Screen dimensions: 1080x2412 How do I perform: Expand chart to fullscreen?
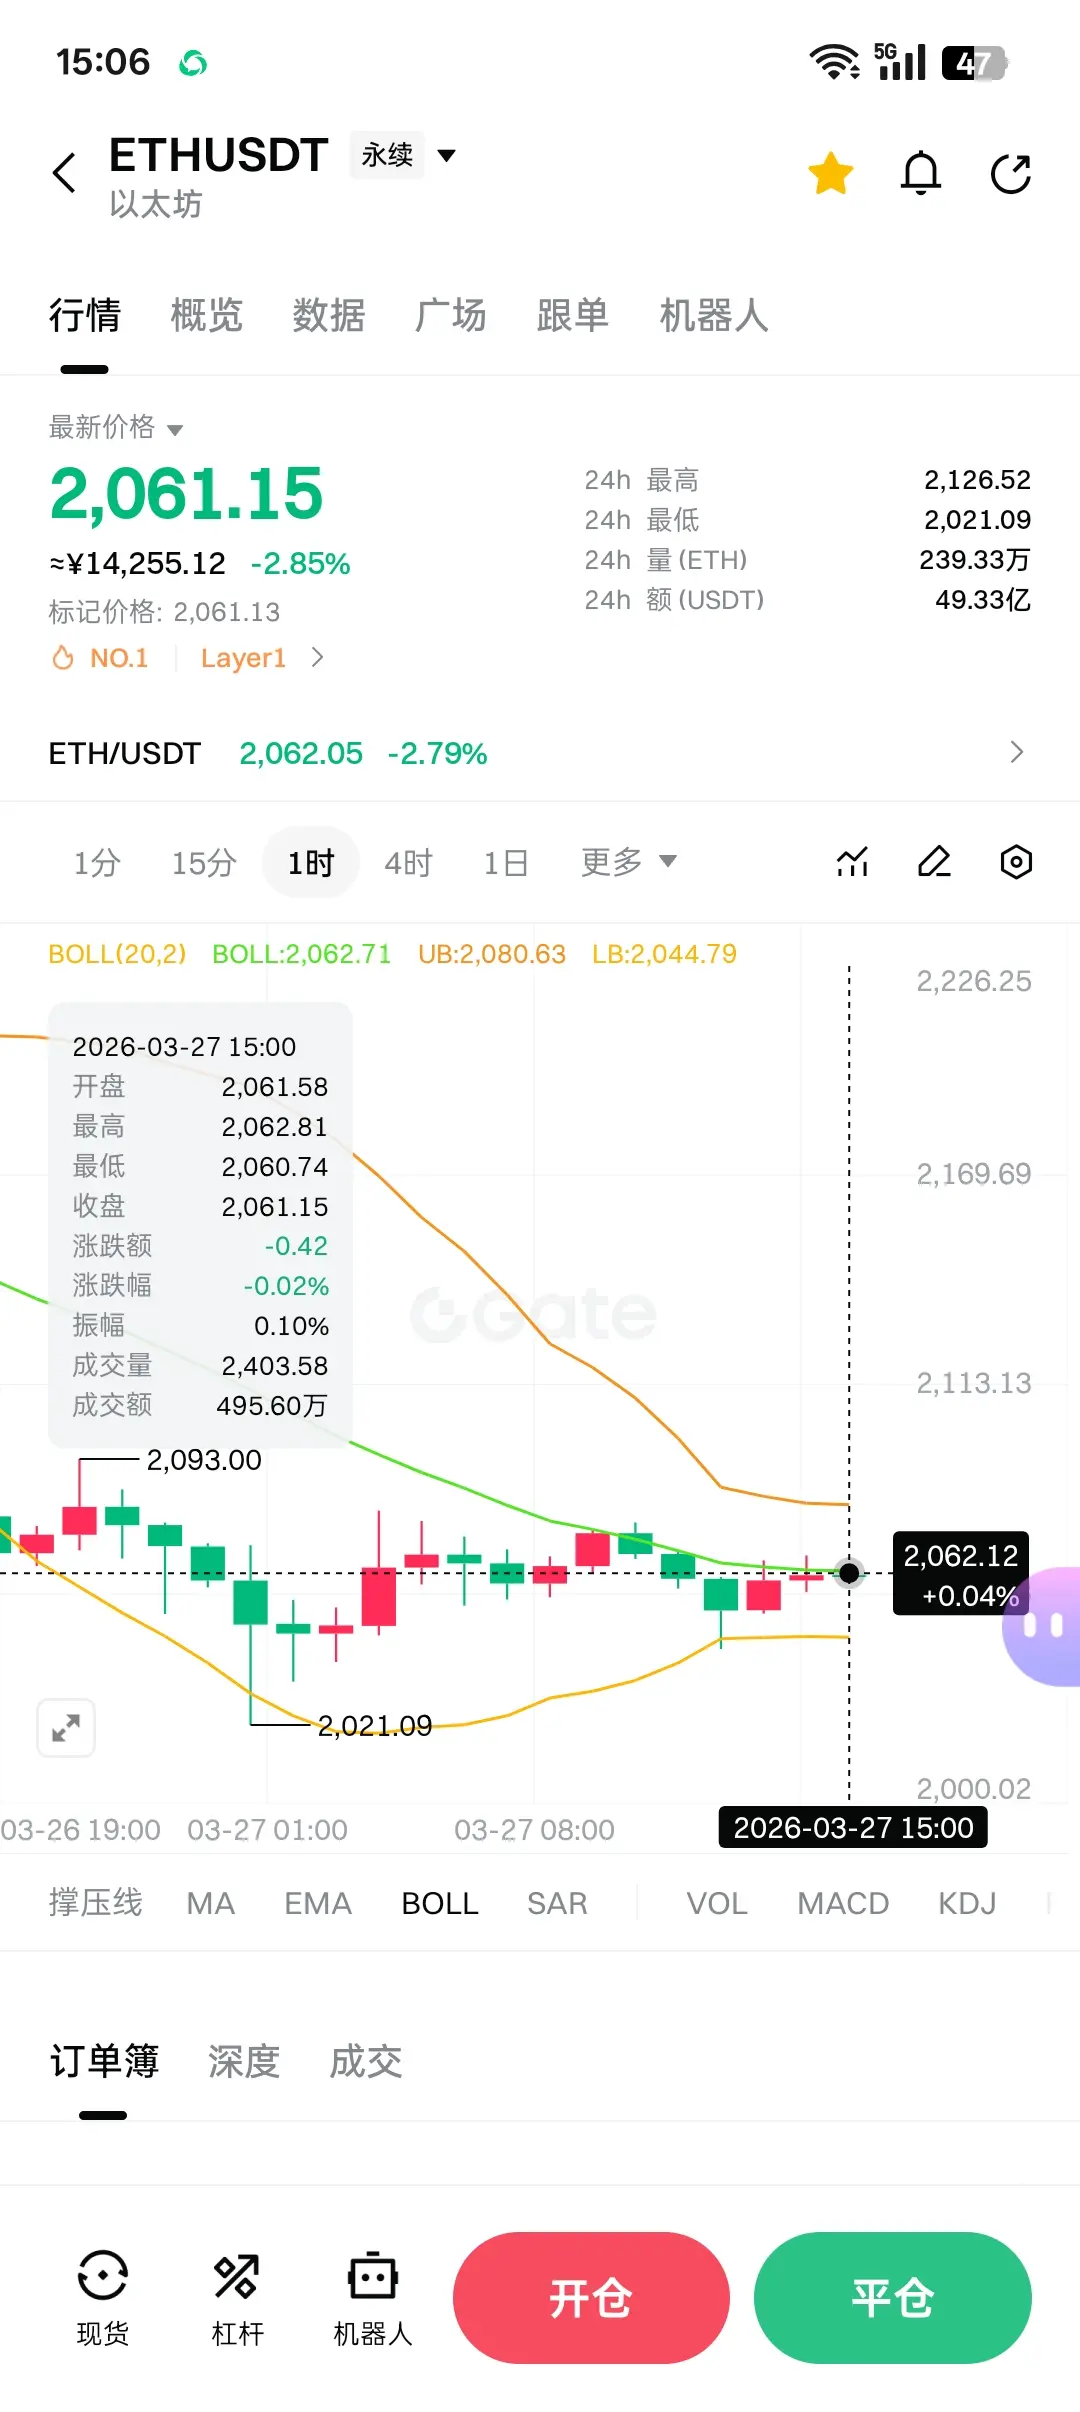[x=66, y=1727]
